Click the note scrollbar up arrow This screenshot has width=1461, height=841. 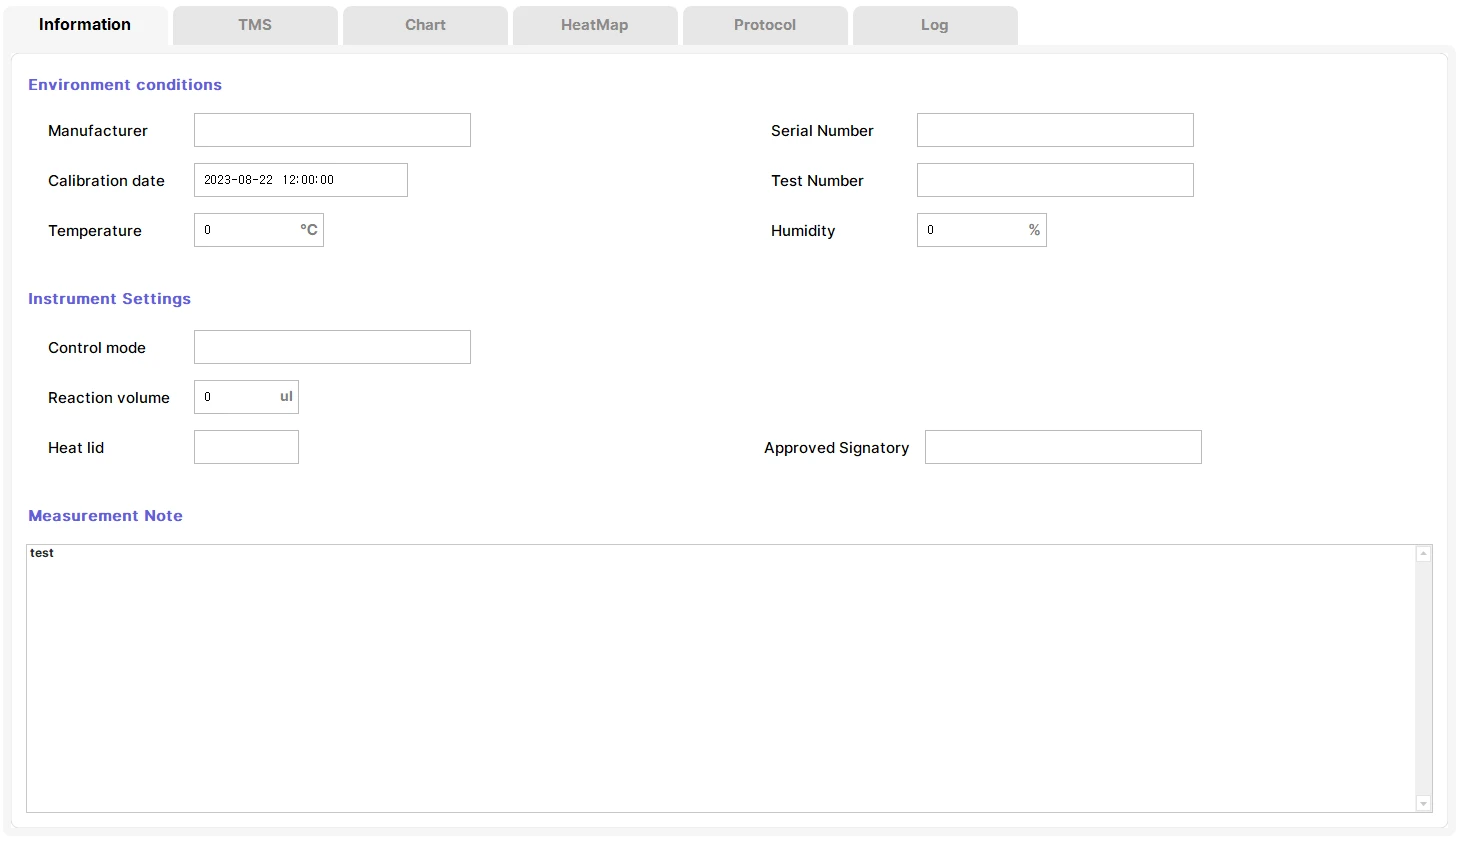click(x=1424, y=554)
